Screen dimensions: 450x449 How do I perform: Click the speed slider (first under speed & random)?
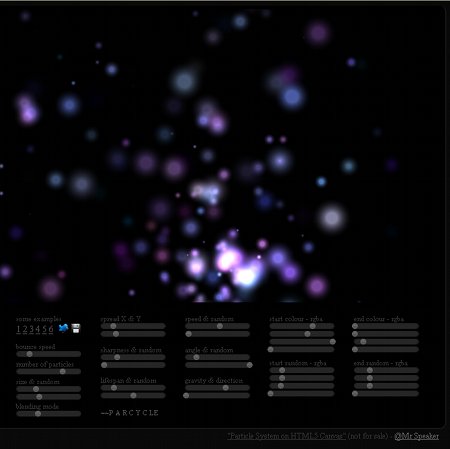(217, 326)
